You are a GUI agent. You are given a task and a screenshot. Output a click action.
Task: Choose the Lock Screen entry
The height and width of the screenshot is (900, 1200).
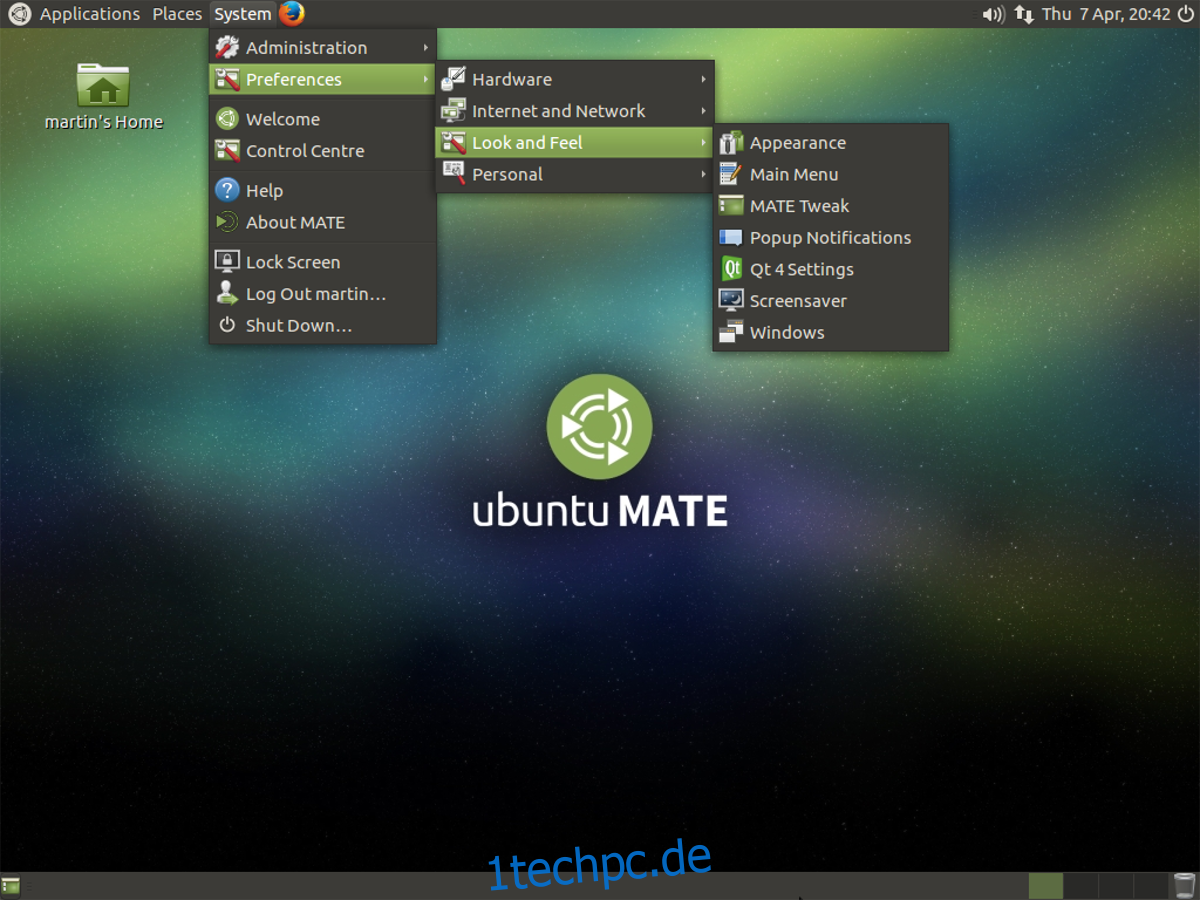coord(323,262)
